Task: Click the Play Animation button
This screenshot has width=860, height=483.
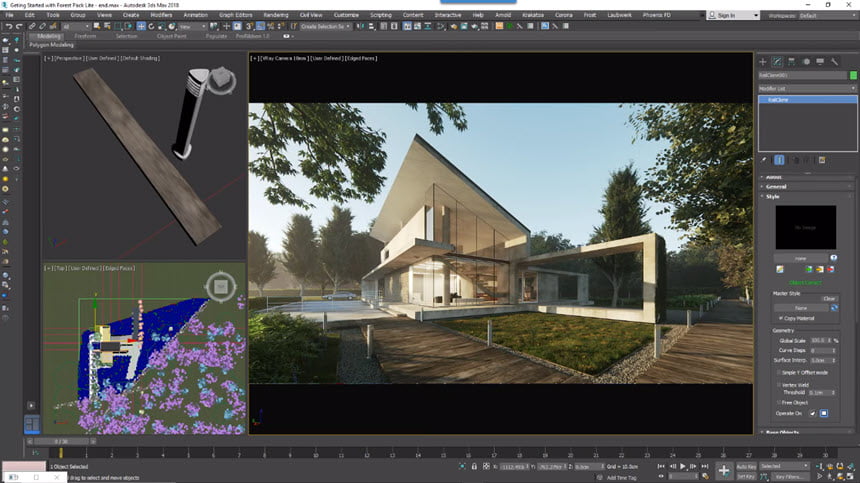Action: tap(683, 467)
